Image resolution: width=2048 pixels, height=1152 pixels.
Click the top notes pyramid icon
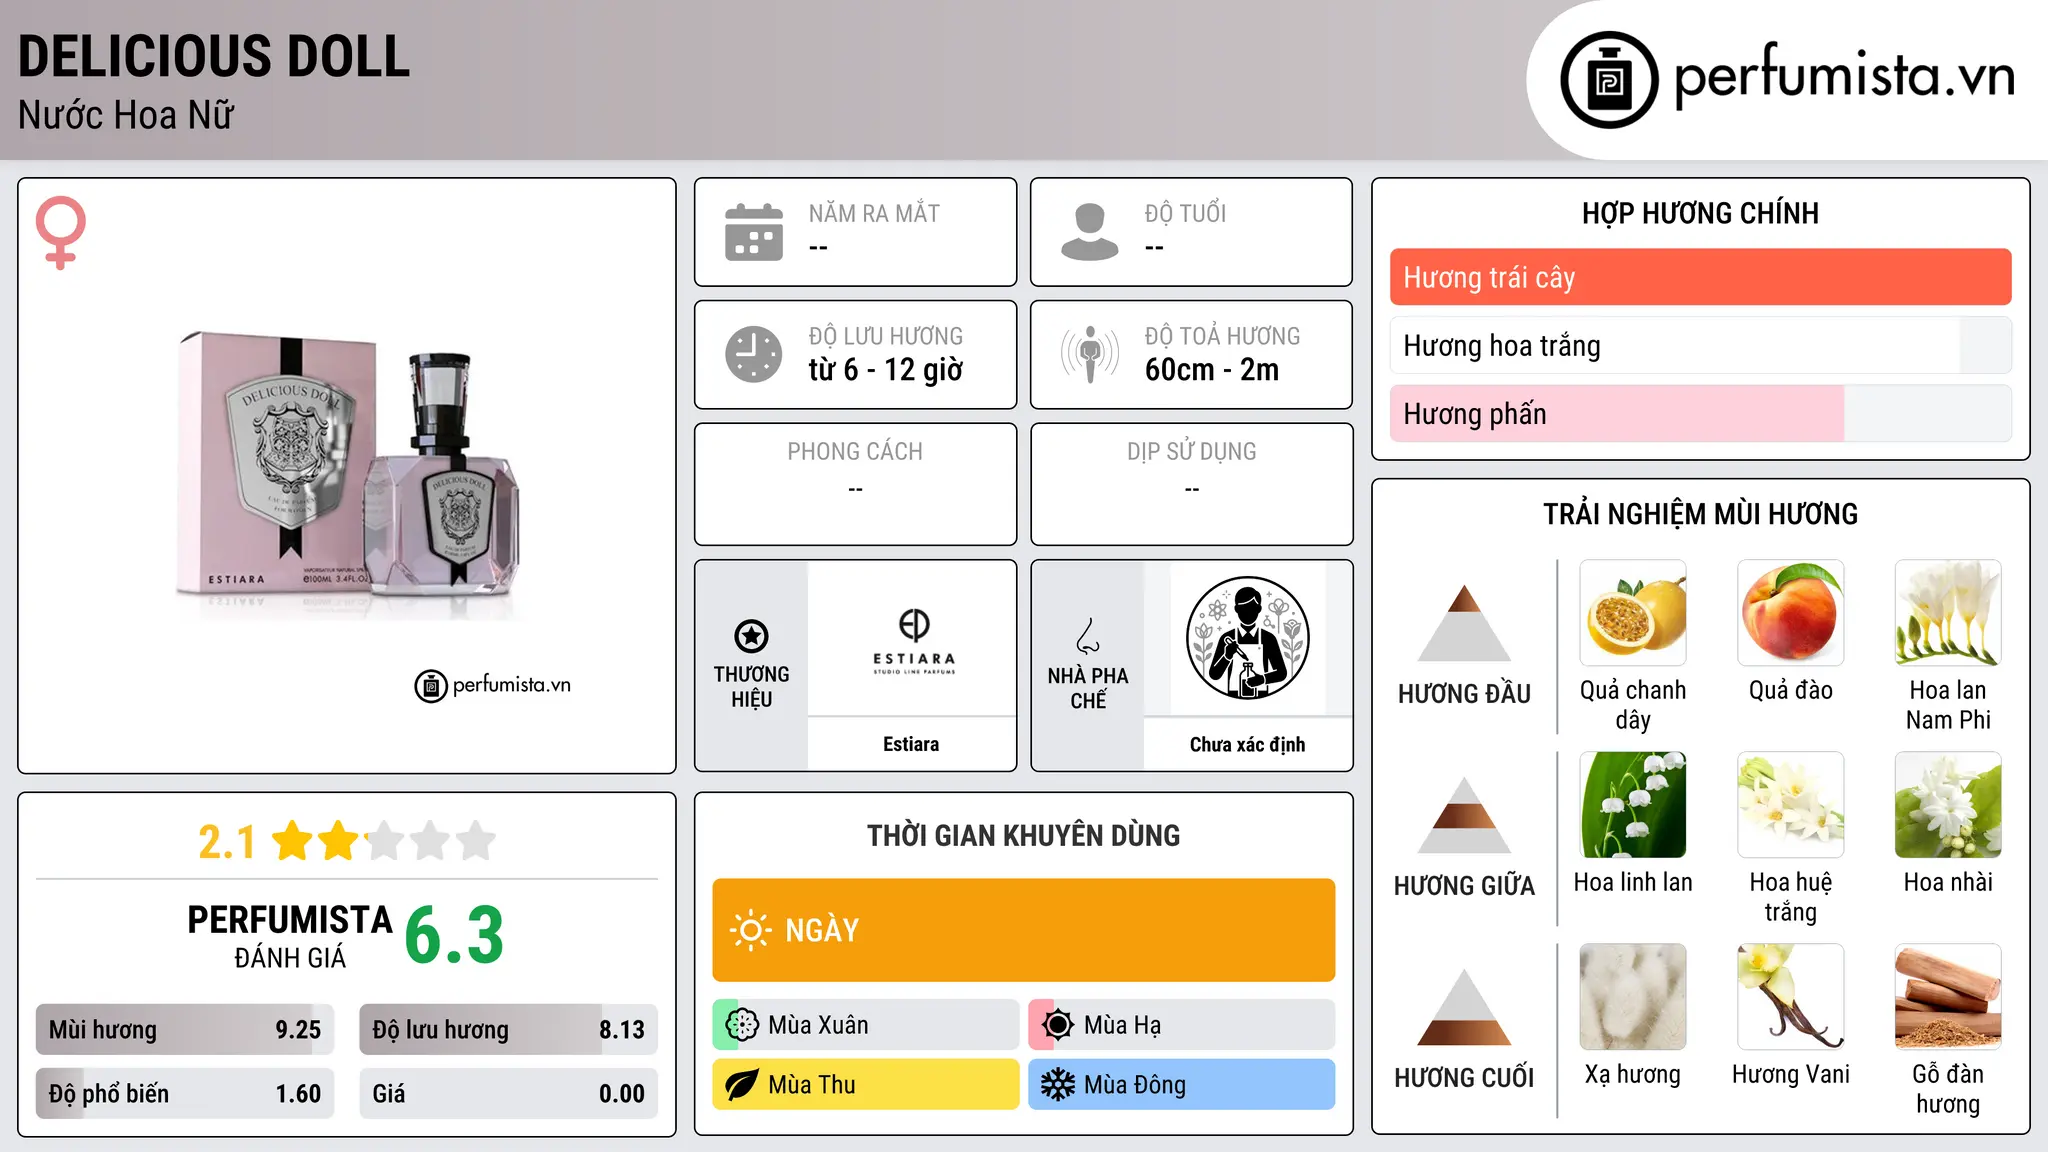(1464, 623)
